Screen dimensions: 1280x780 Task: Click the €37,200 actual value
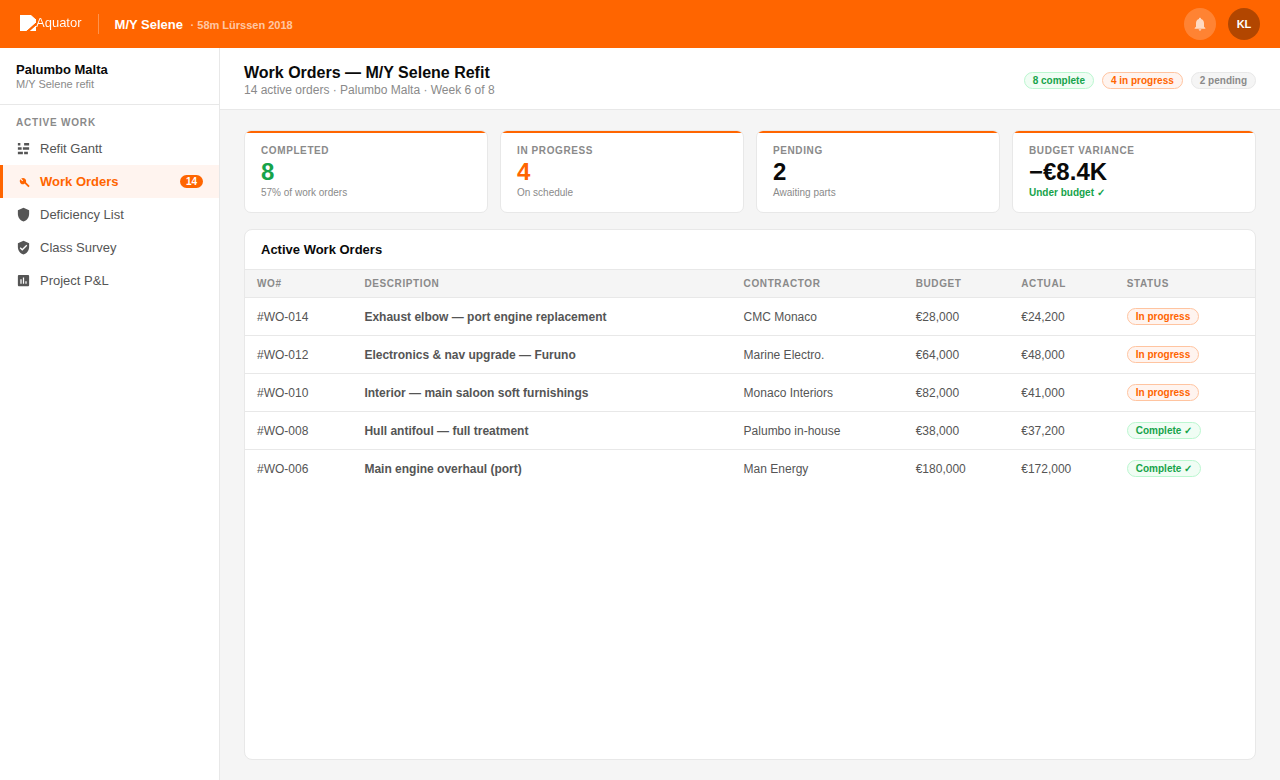coord(1043,431)
